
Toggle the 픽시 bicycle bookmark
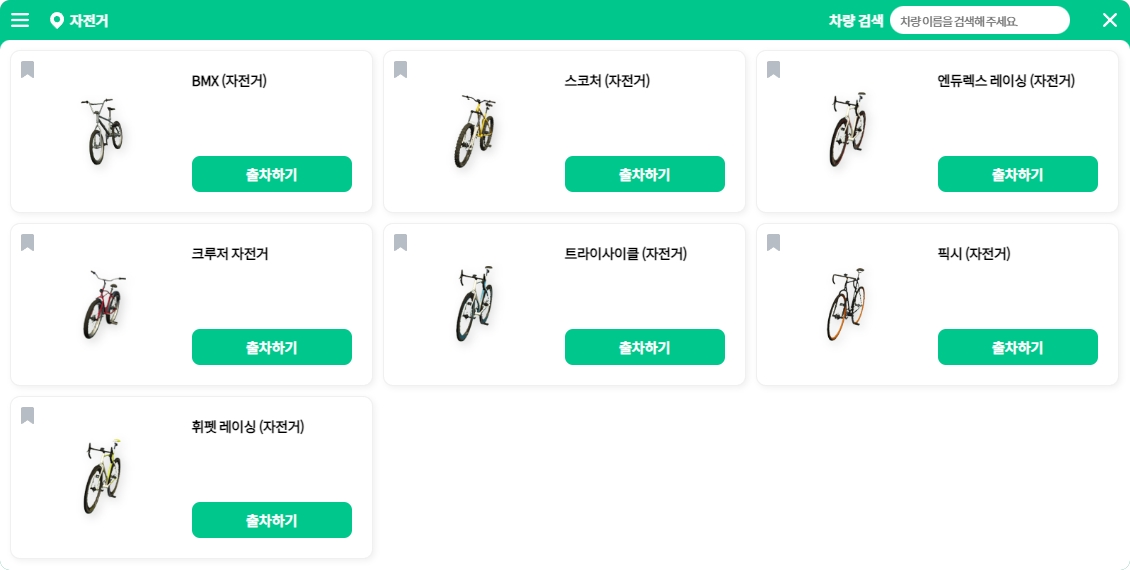[774, 243]
